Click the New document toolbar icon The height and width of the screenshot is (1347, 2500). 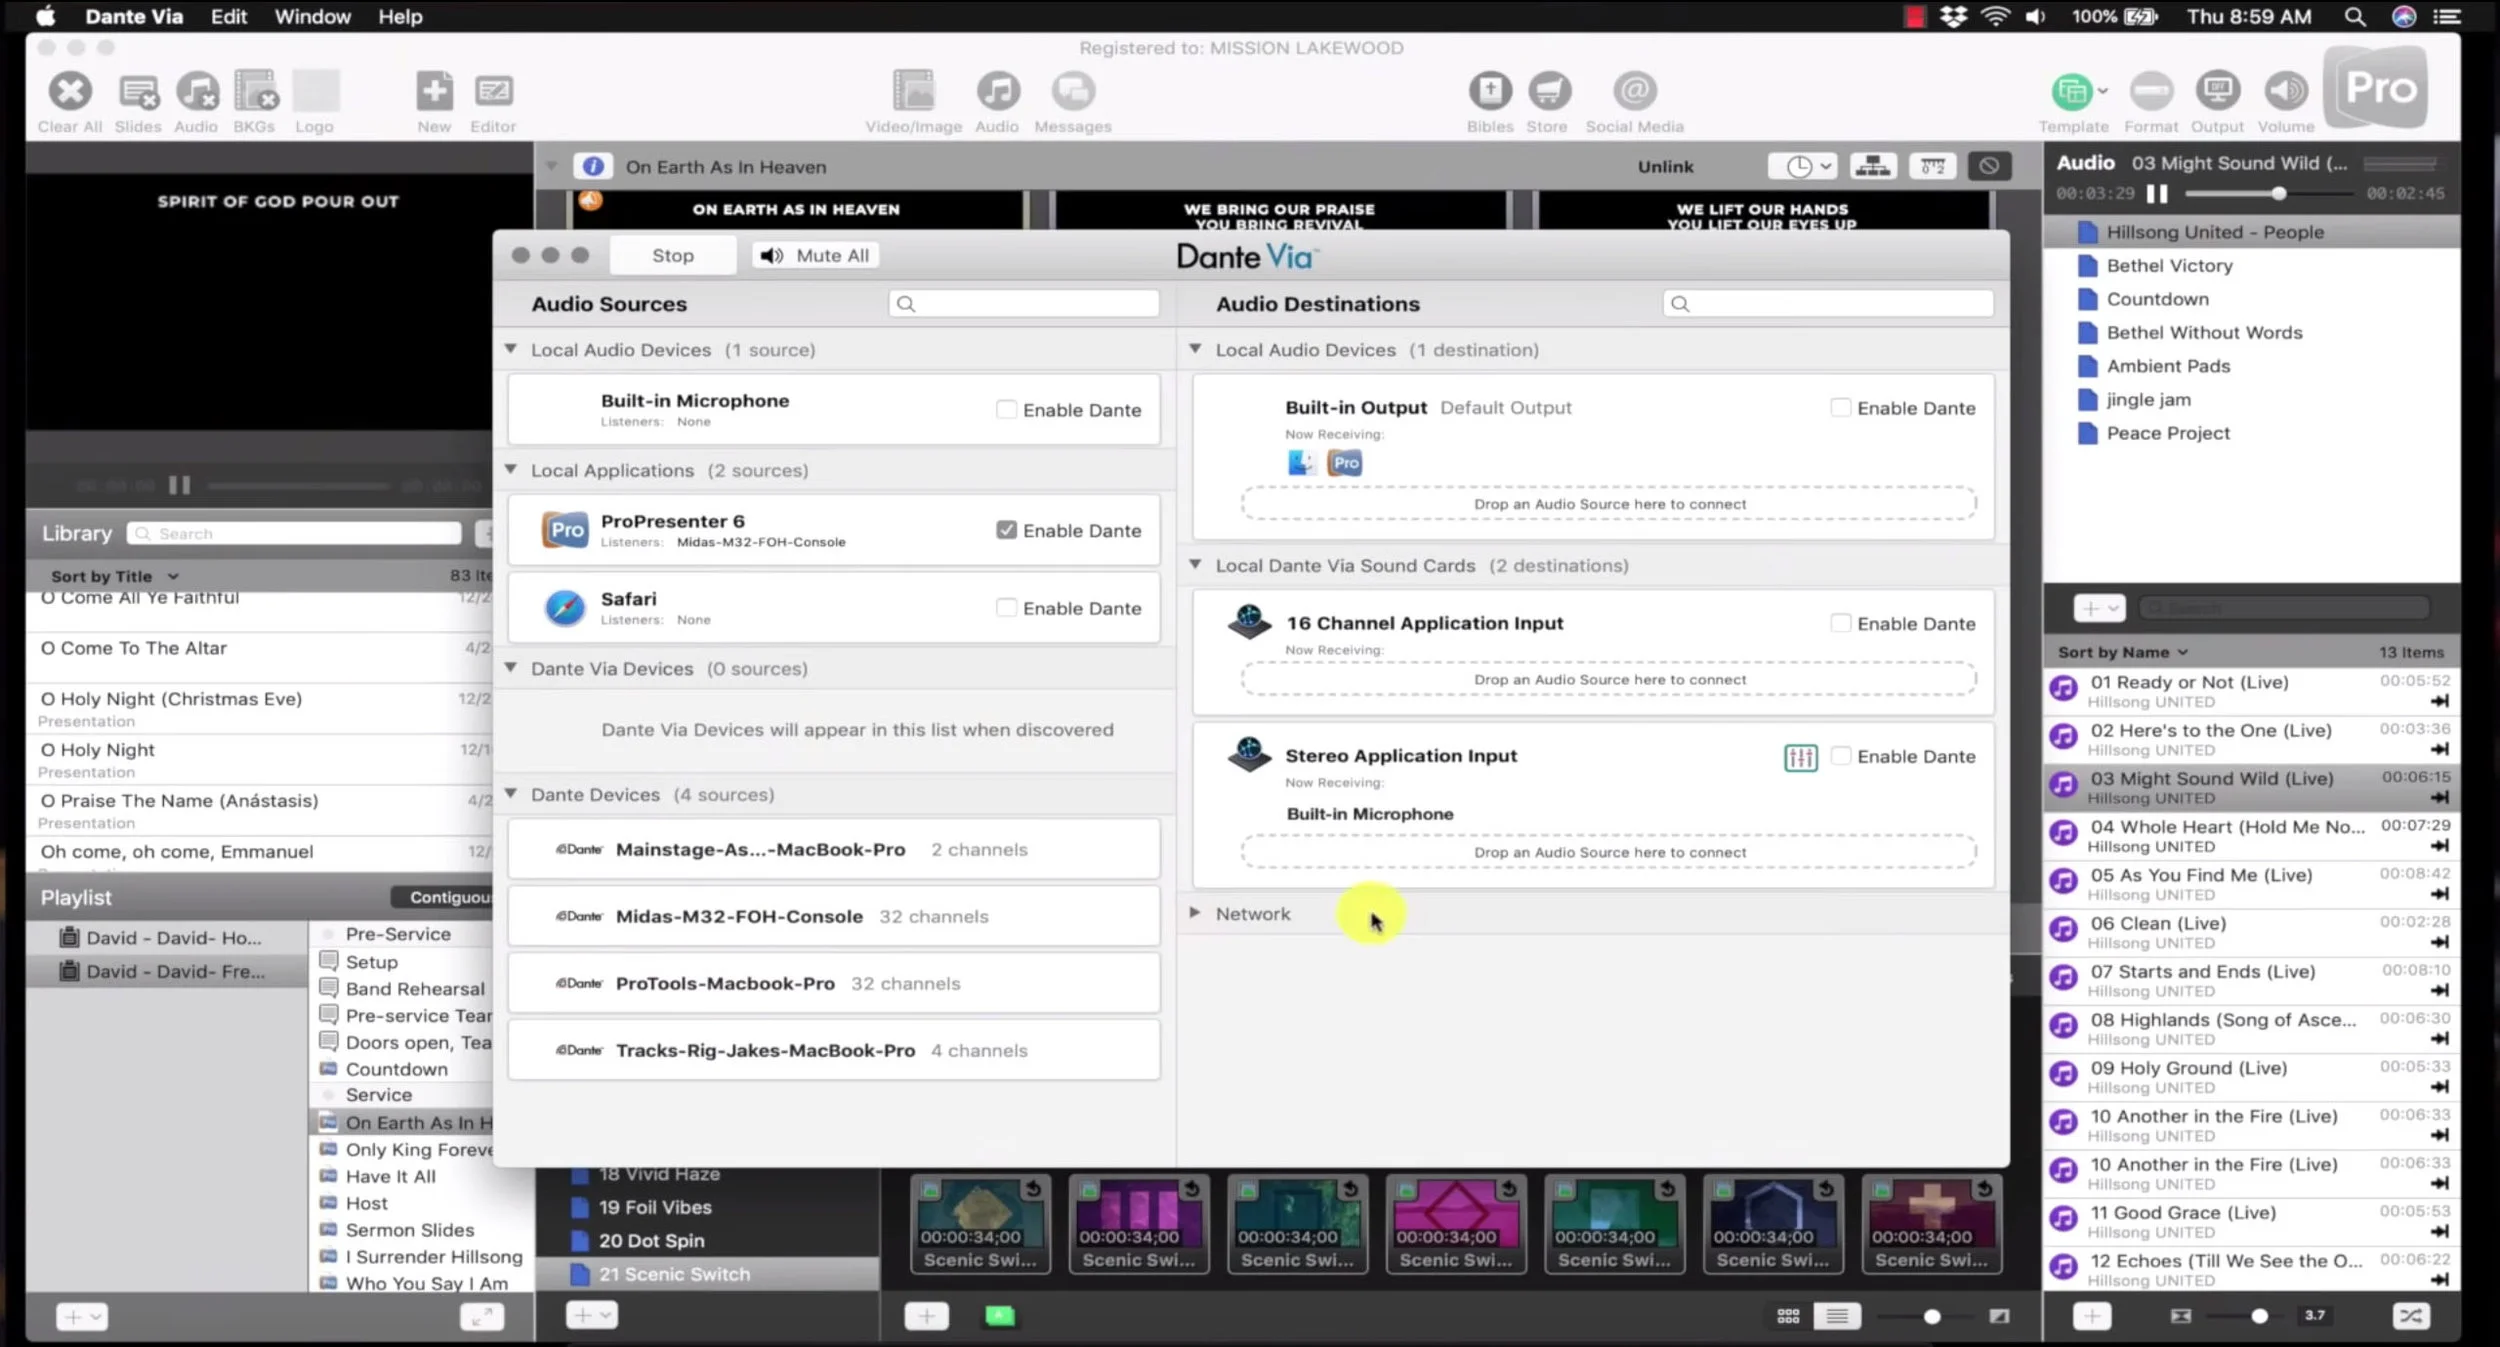[434, 92]
